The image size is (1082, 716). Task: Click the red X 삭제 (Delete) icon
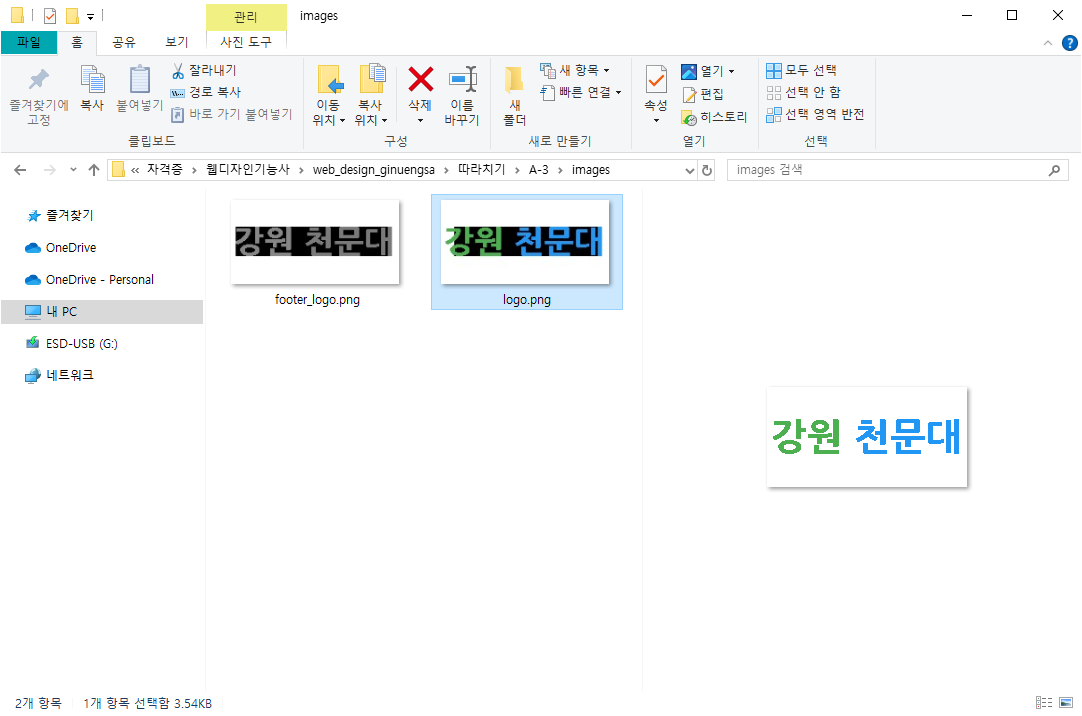[420, 79]
